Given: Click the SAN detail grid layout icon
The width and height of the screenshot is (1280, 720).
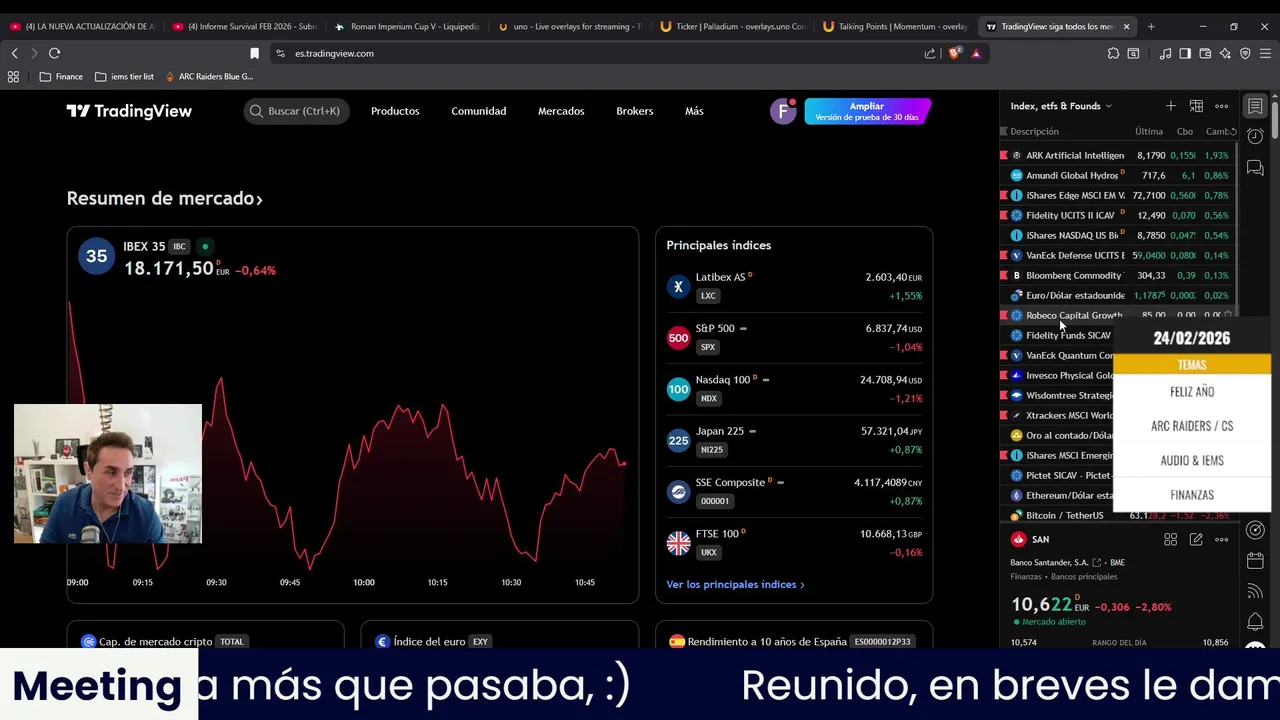Looking at the screenshot, I should pyautogui.click(x=1170, y=539).
